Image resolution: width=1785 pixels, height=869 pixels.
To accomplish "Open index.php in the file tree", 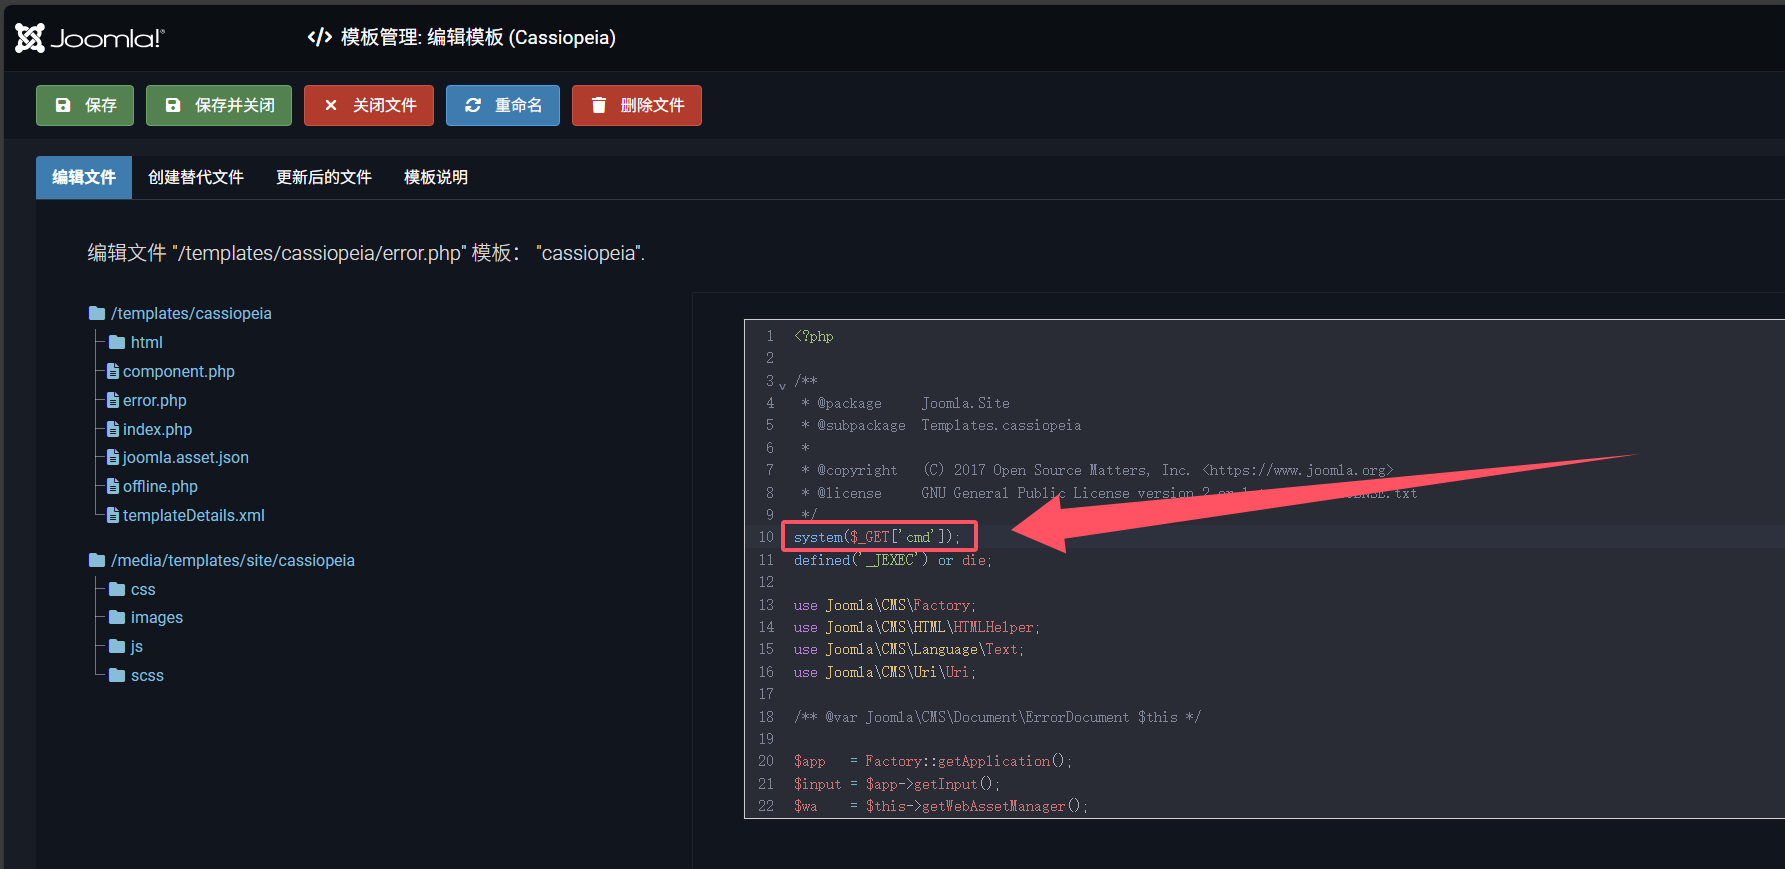I will pyautogui.click(x=157, y=429).
